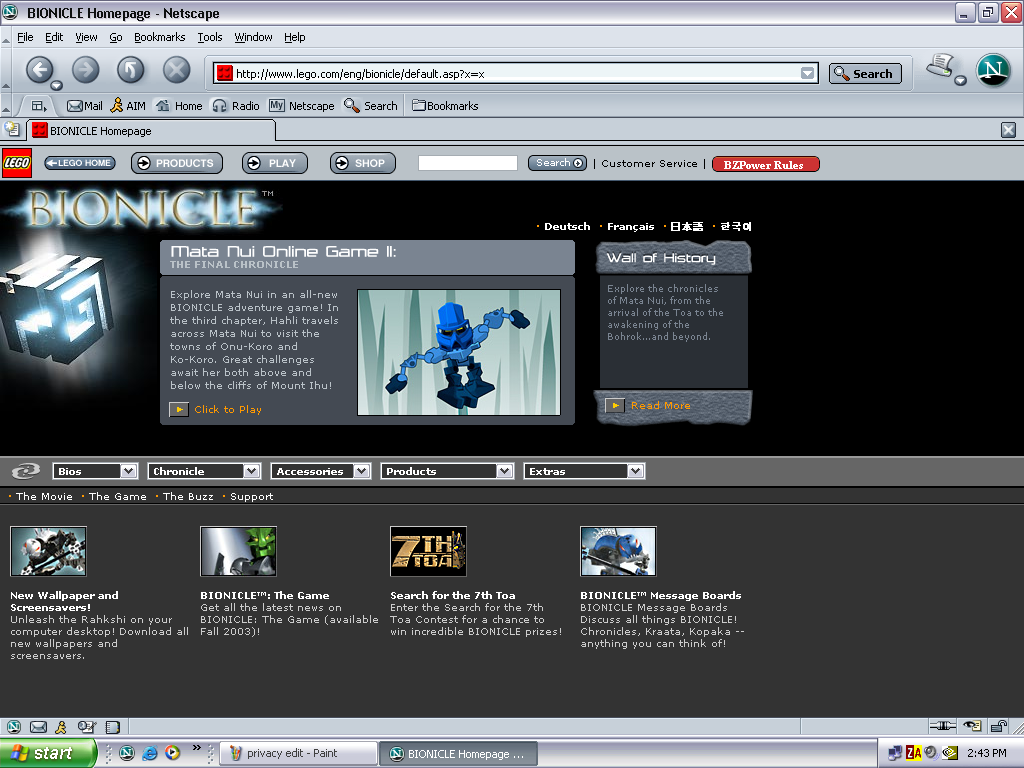1024x768 pixels.
Task: Open the Print toolbar icon
Action: (940, 65)
